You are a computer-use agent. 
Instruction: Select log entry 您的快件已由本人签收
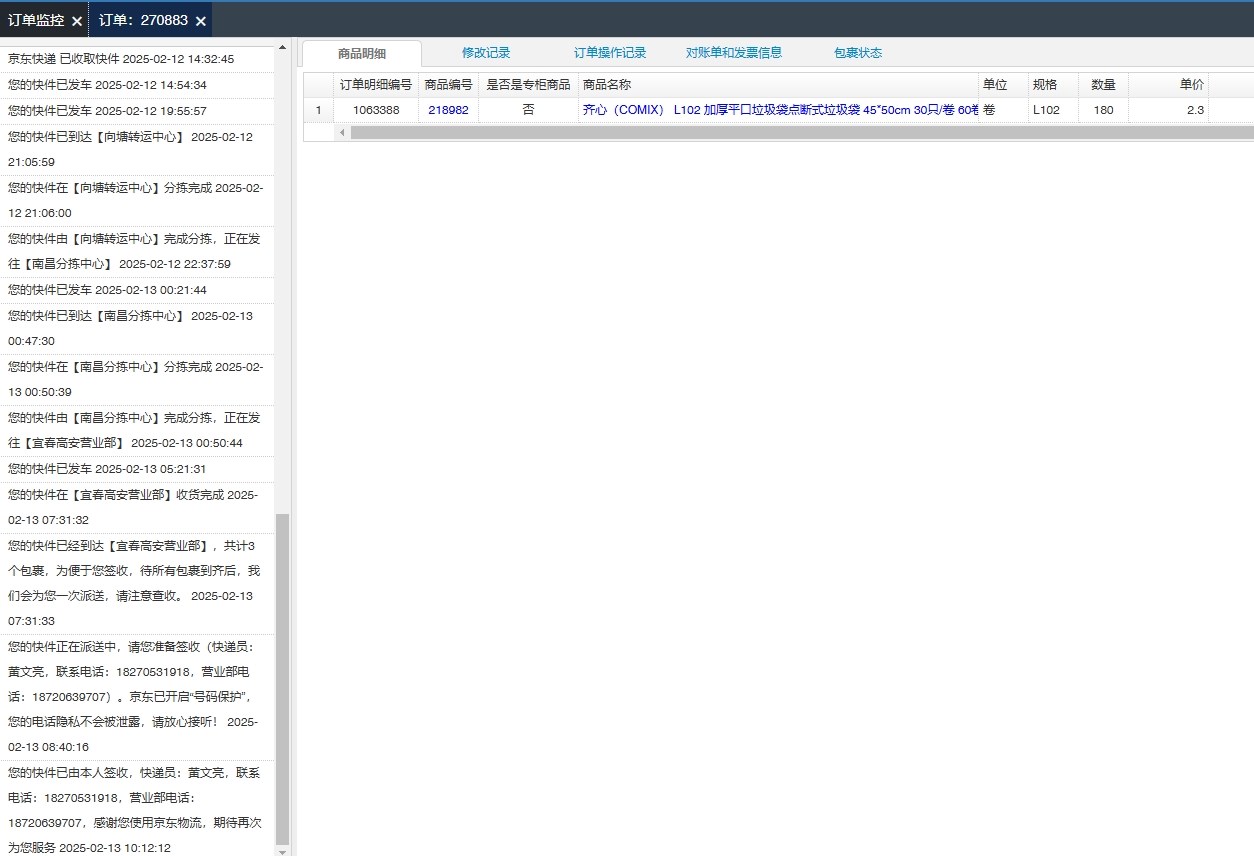(x=137, y=810)
